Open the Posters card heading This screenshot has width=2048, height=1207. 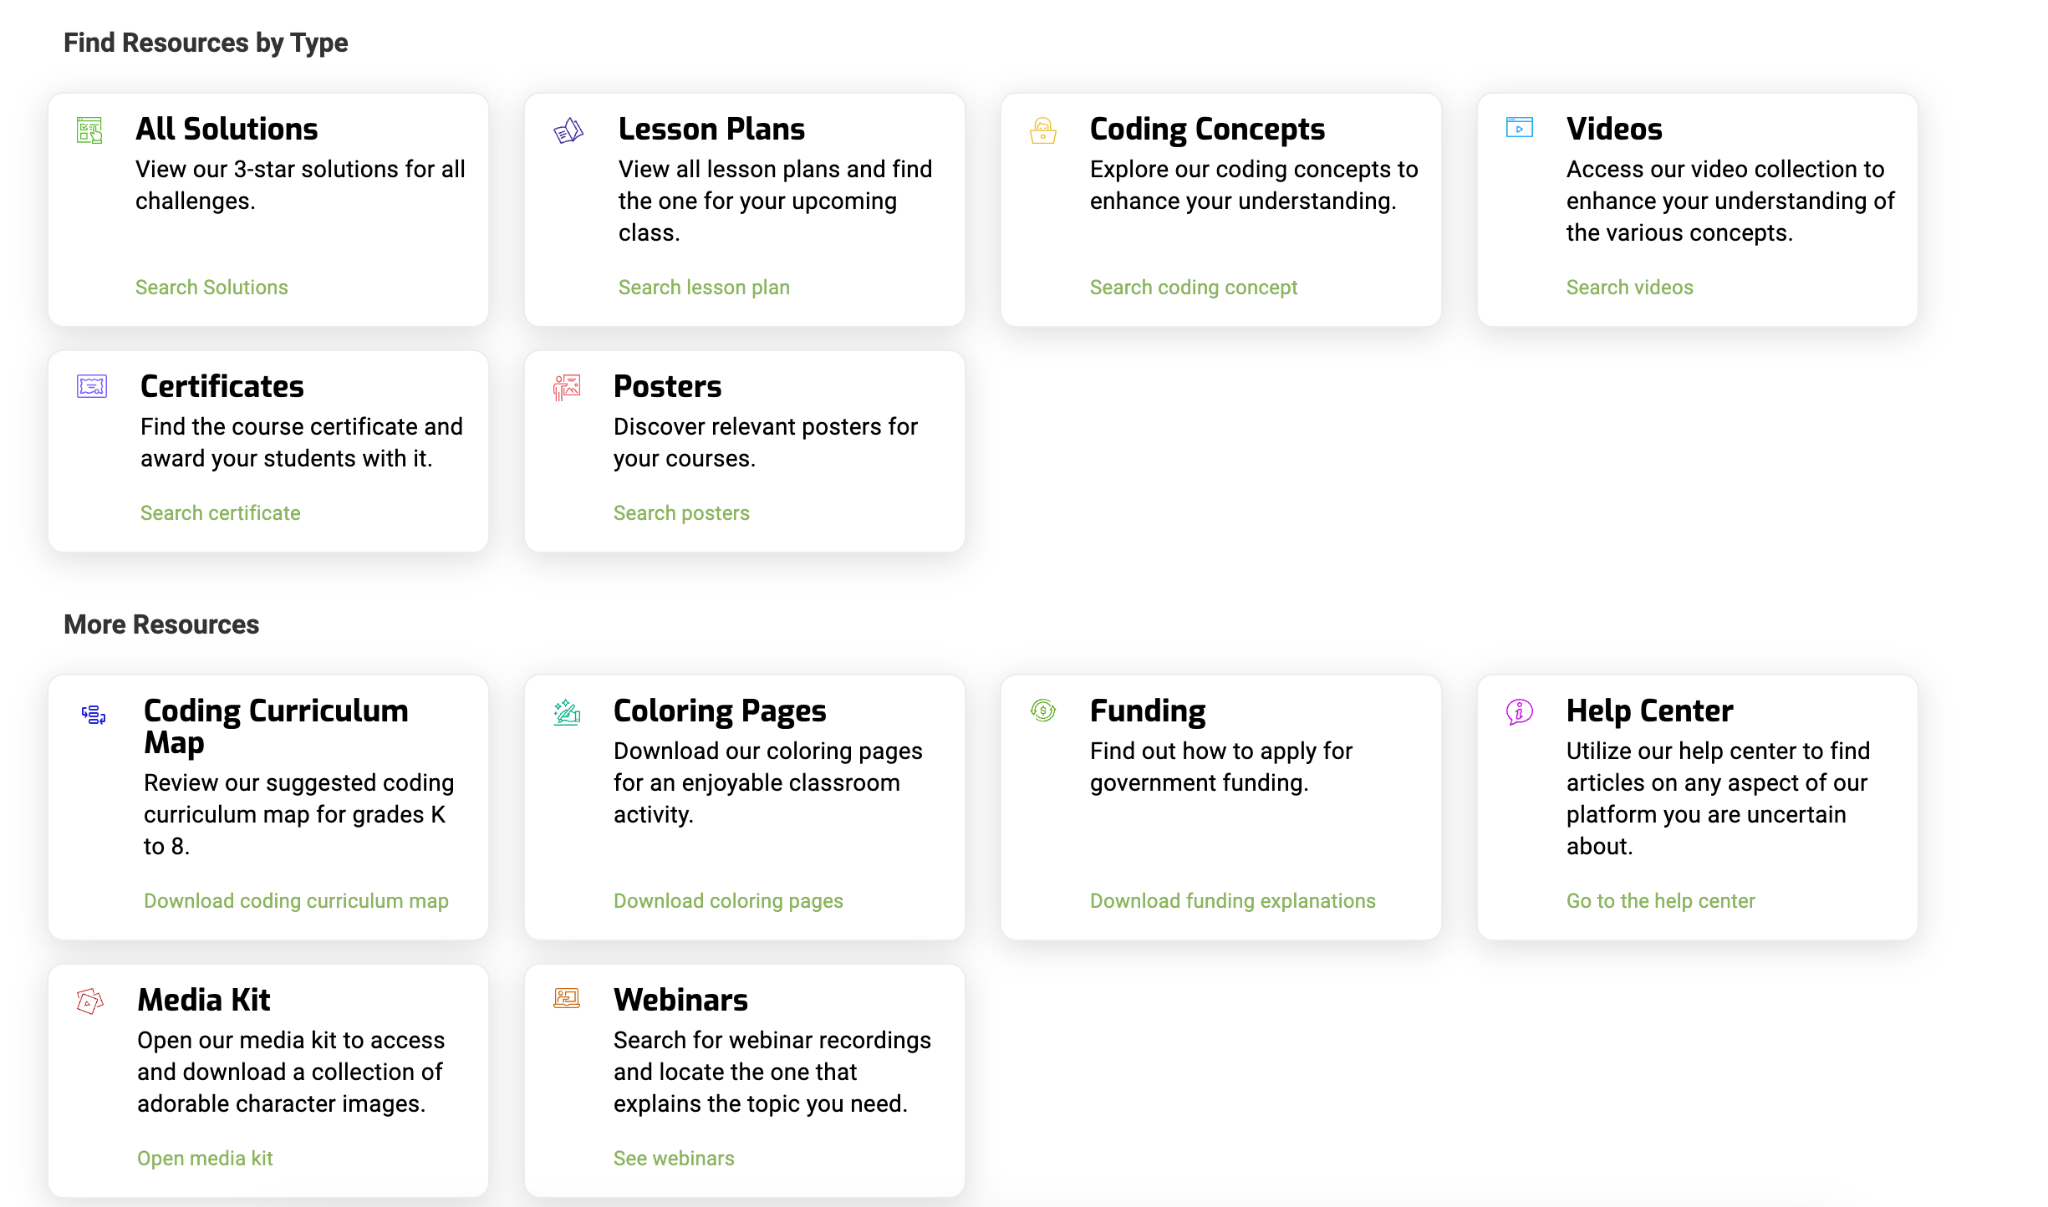pyautogui.click(x=667, y=386)
